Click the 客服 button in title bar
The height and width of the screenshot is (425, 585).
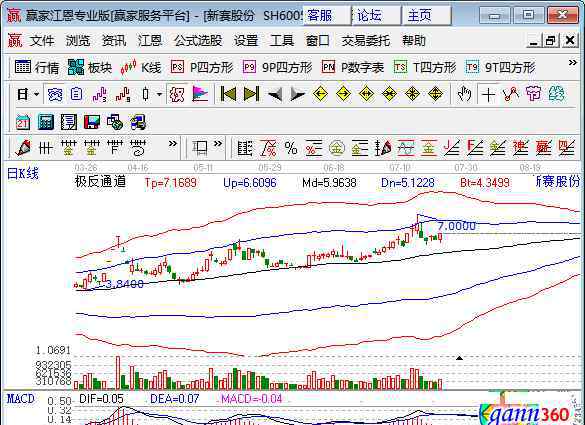pyautogui.click(x=327, y=15)
